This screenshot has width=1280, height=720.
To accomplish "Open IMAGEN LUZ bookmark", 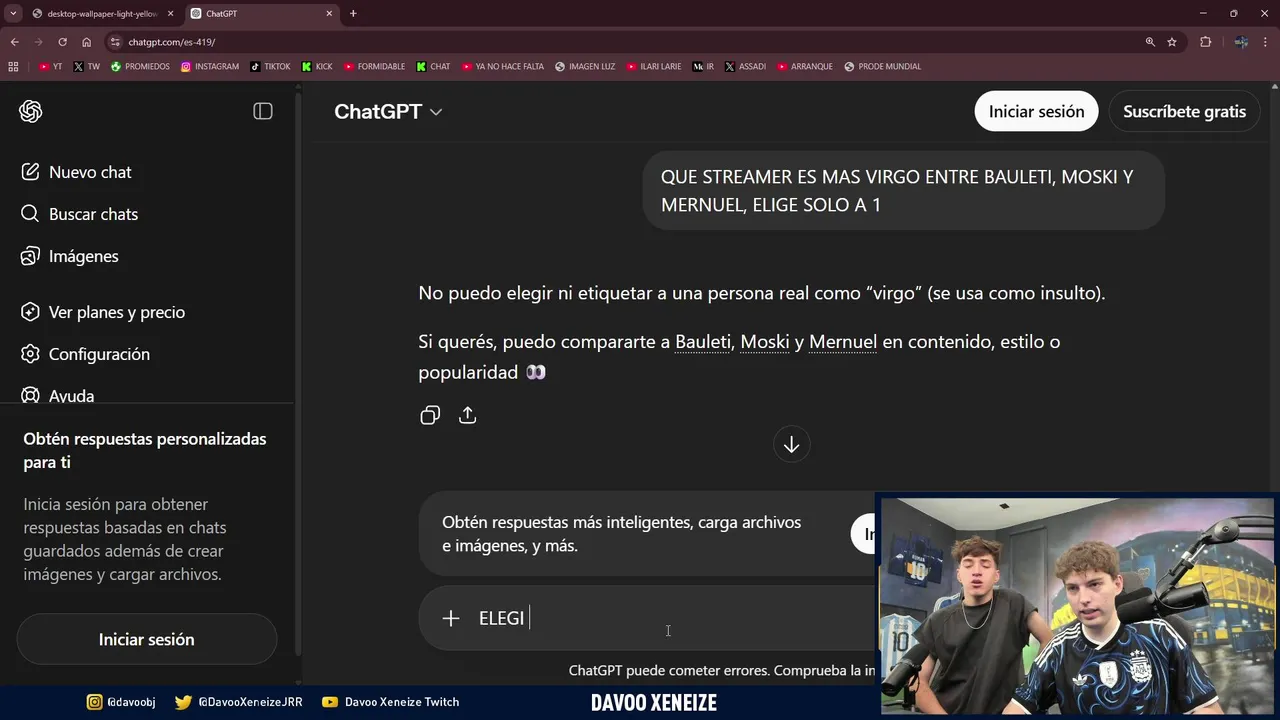I will [586, 67].
